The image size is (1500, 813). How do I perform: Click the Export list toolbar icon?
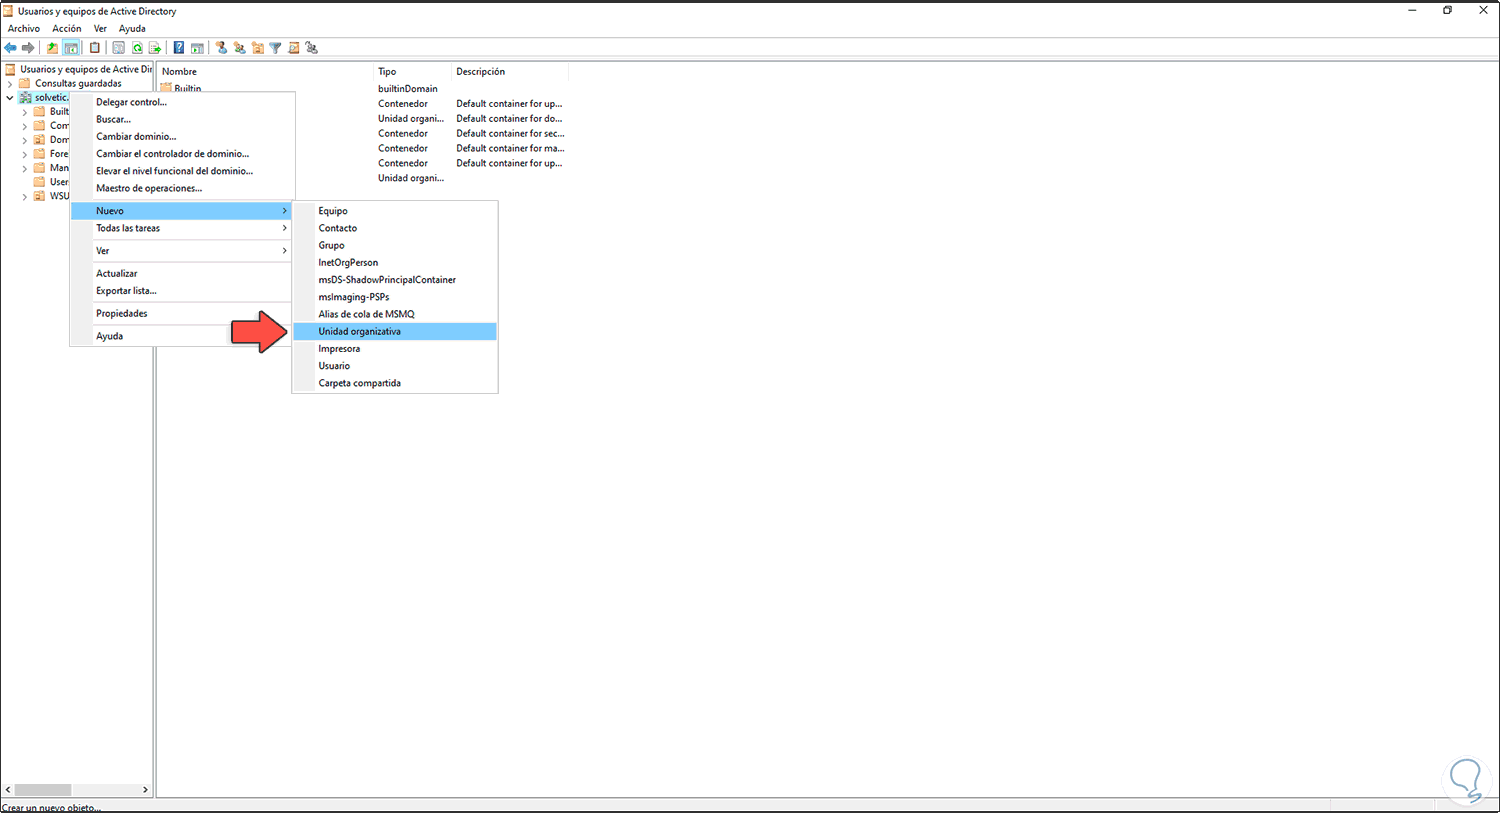155,48
